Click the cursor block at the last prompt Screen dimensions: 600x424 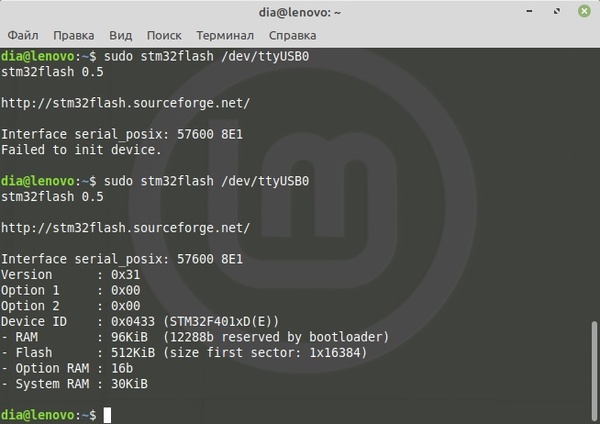(107, 414)
